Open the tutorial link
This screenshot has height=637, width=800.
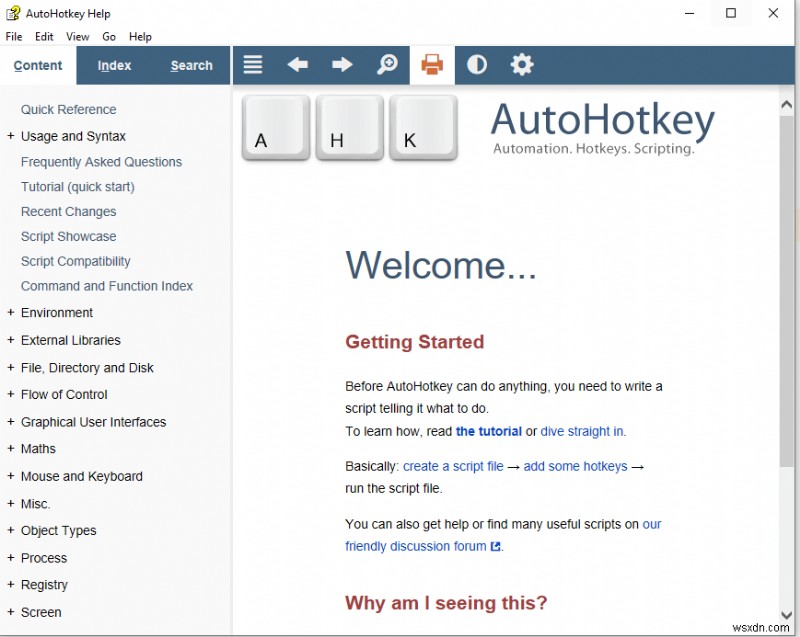point(489,431)
